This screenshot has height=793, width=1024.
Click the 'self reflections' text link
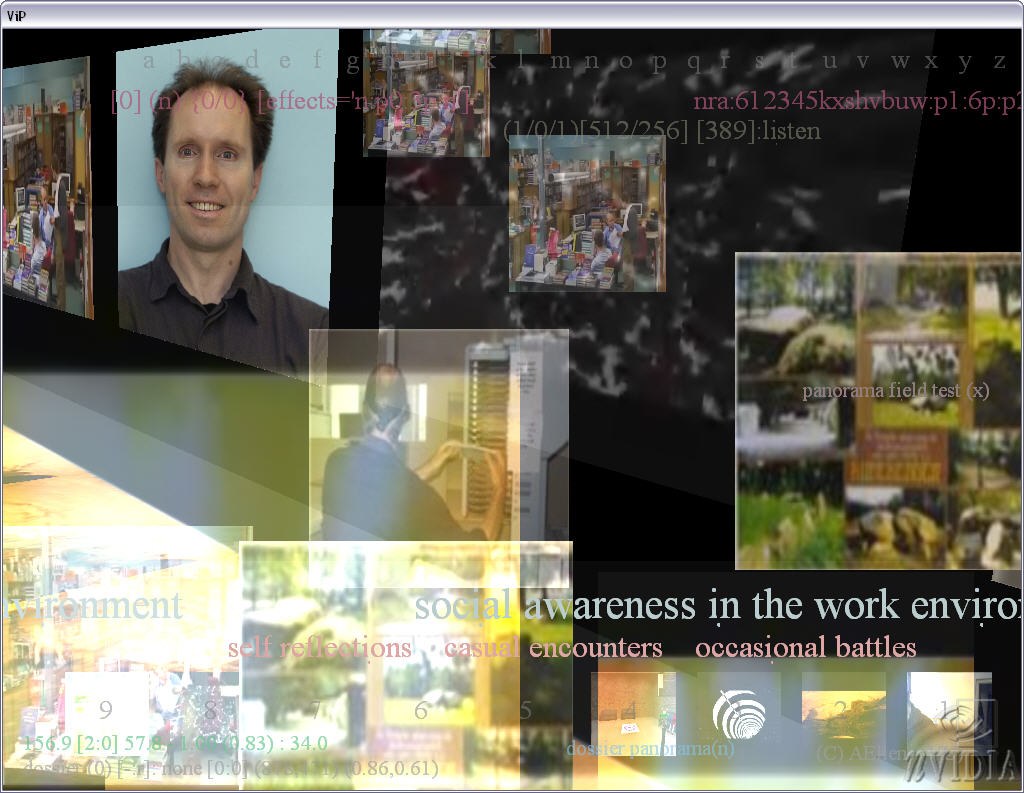point(319,648)
